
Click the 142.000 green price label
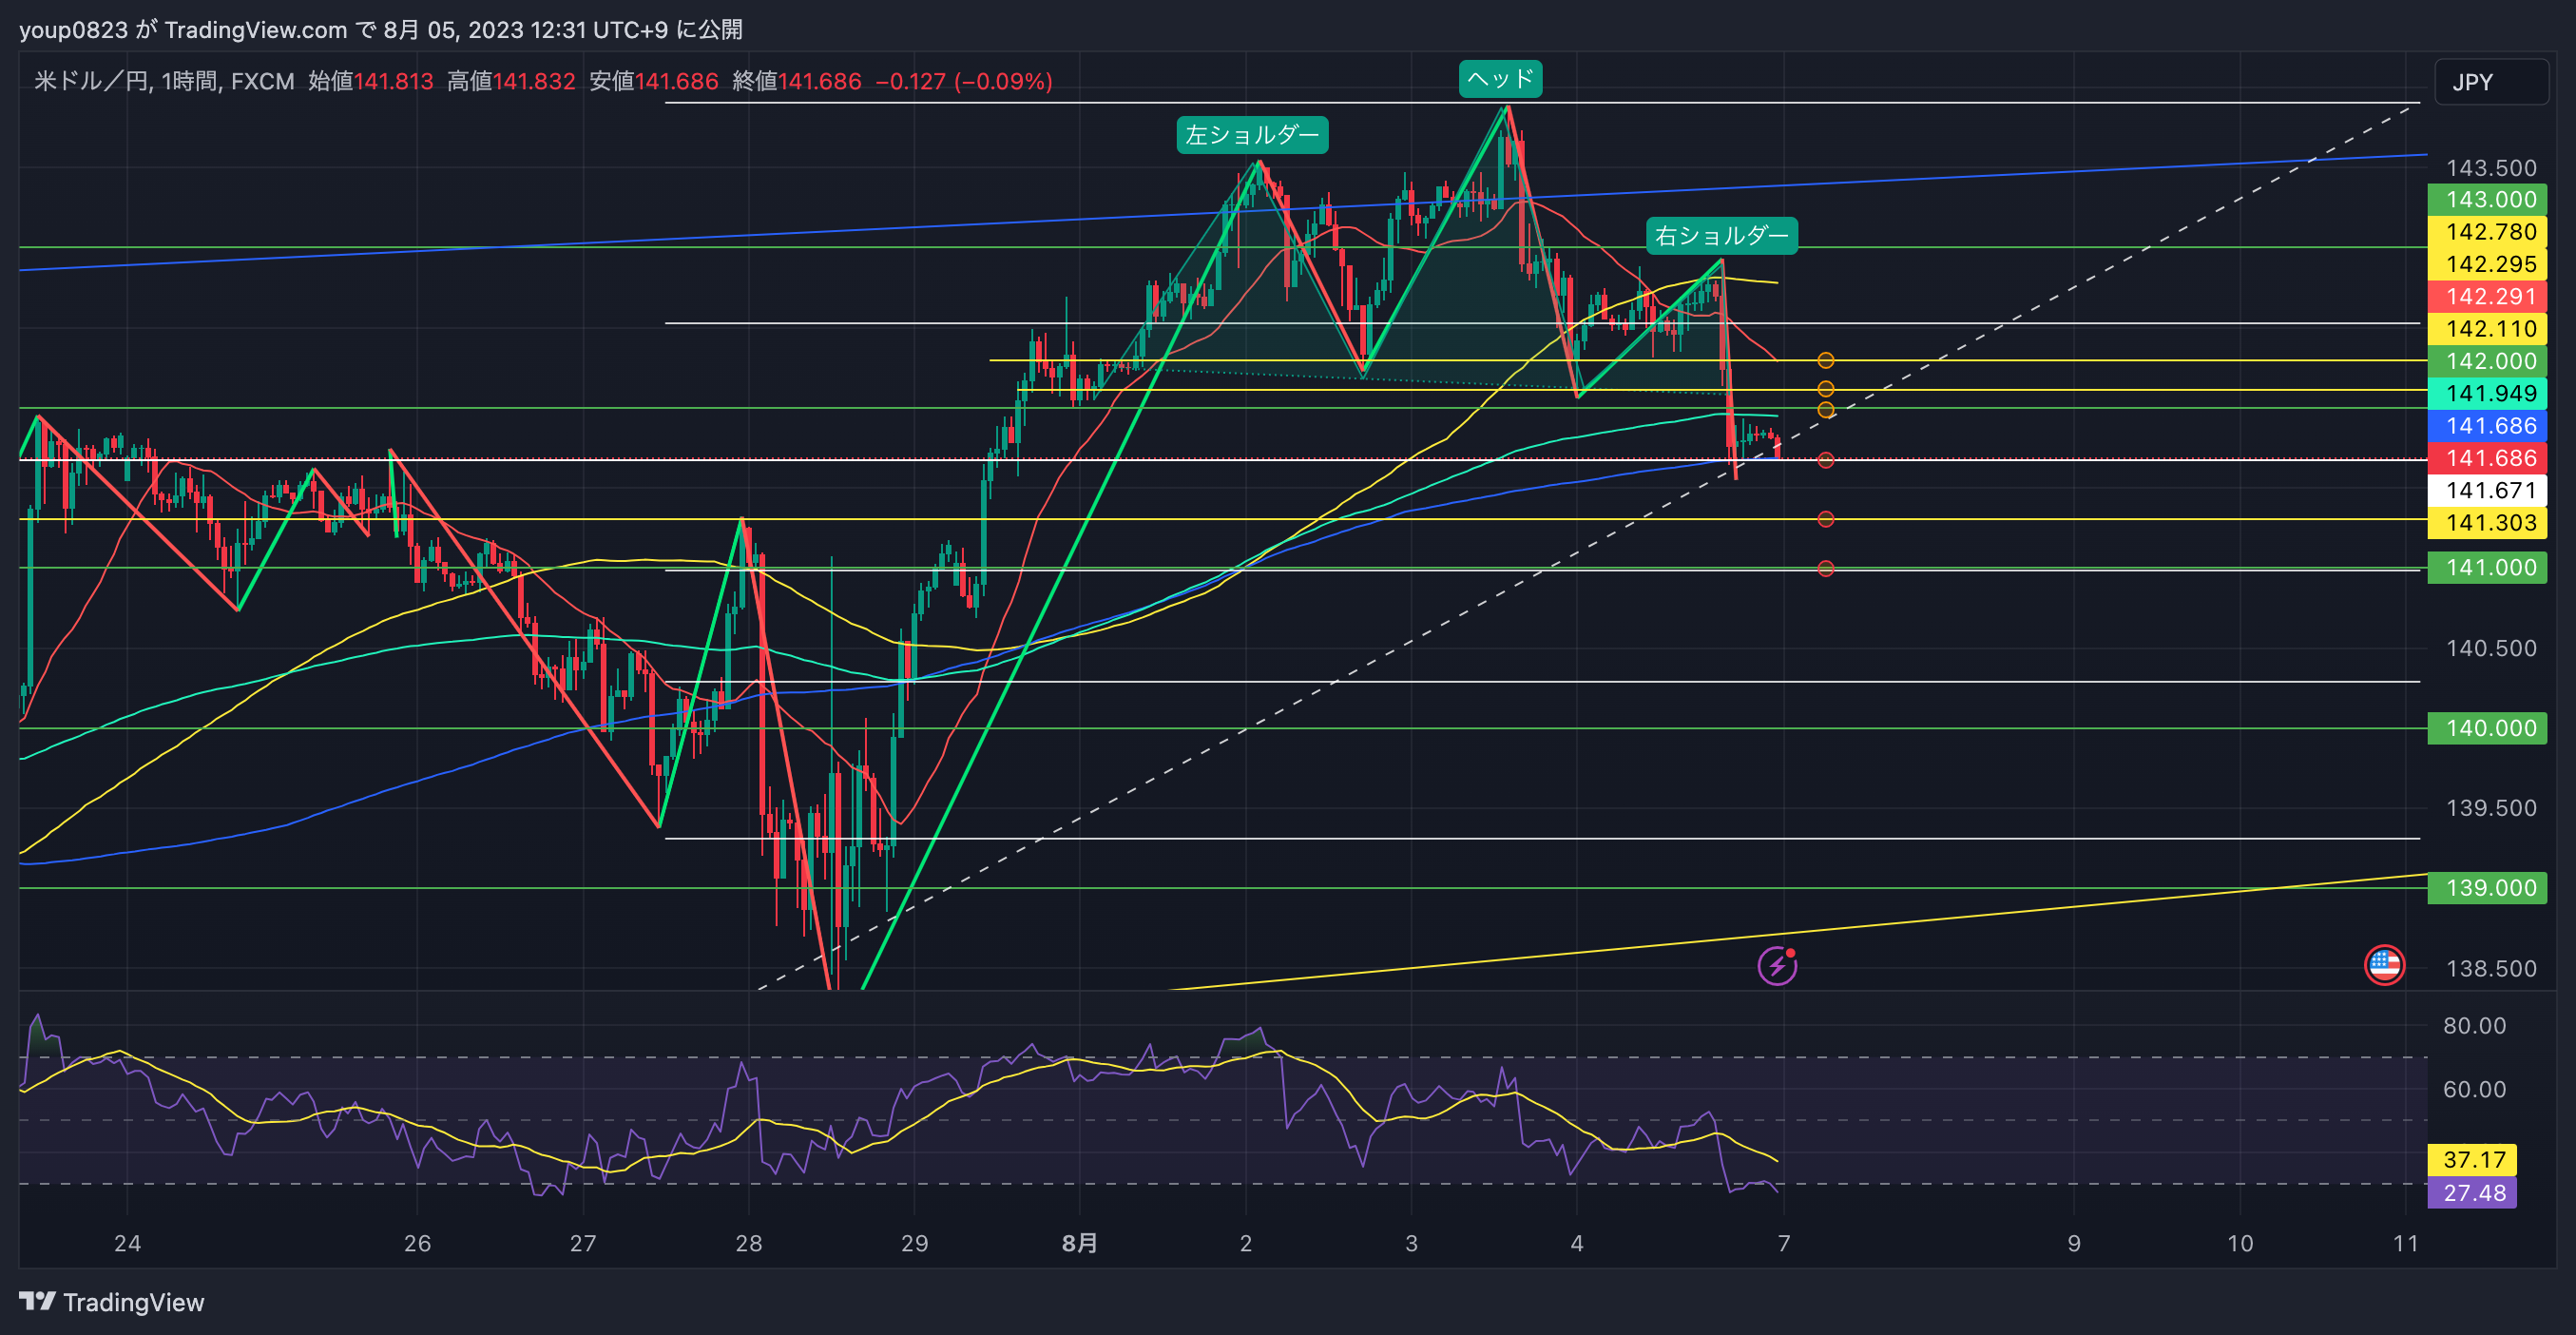click(x=2487, y=361)
